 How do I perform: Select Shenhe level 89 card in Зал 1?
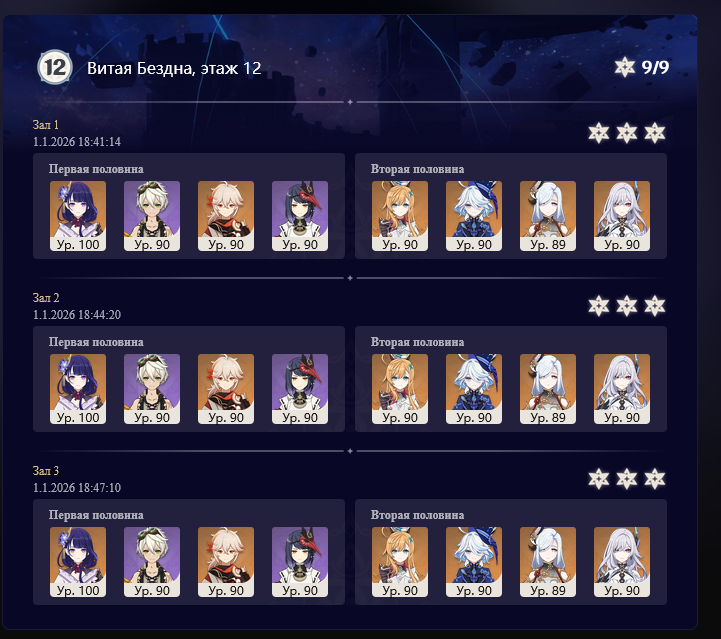[548, 216]
